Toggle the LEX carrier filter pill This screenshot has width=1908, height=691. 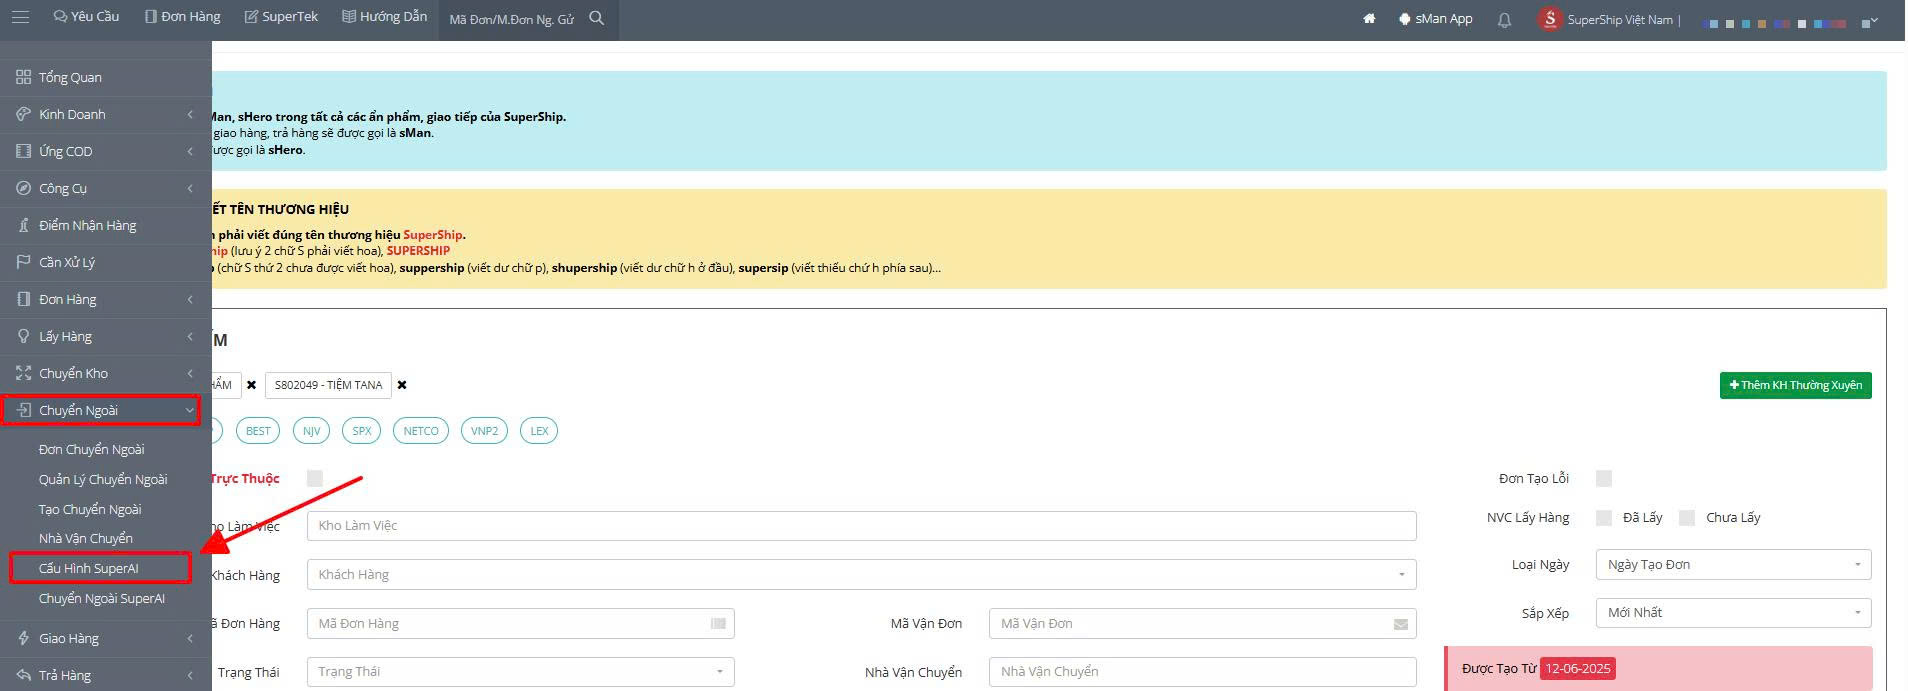539,431
